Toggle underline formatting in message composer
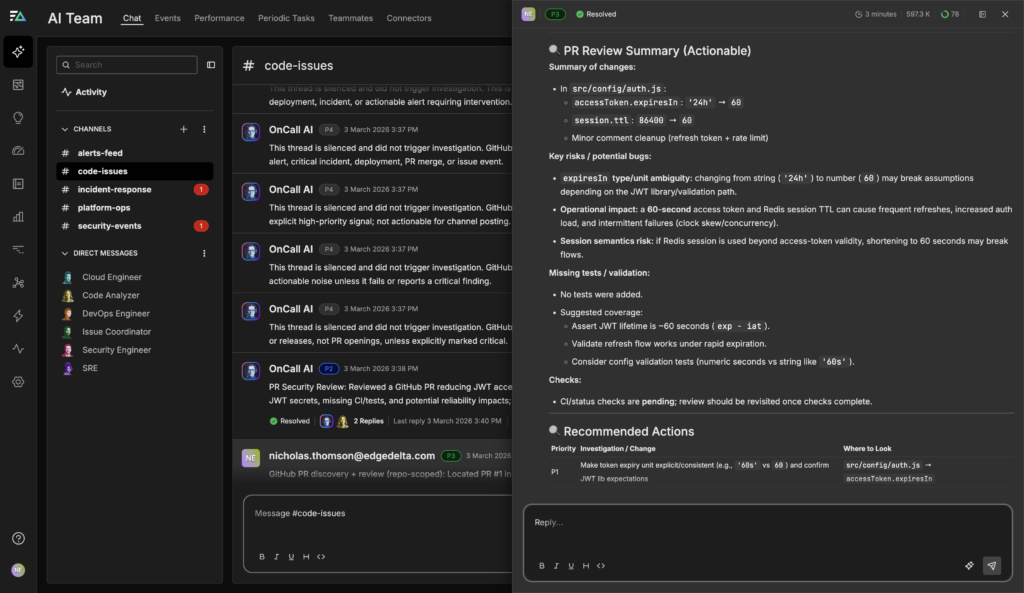This screenshot has width=1024, height=593. click(291, 556)
